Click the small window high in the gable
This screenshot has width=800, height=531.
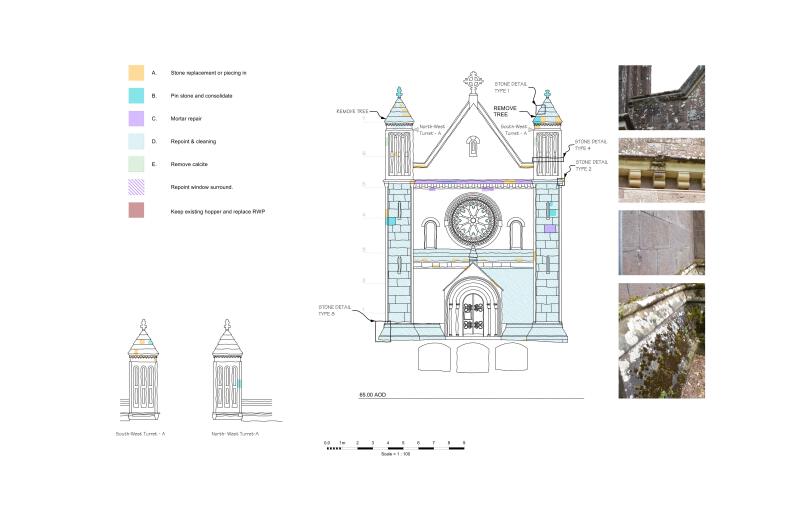pos(473,146)
